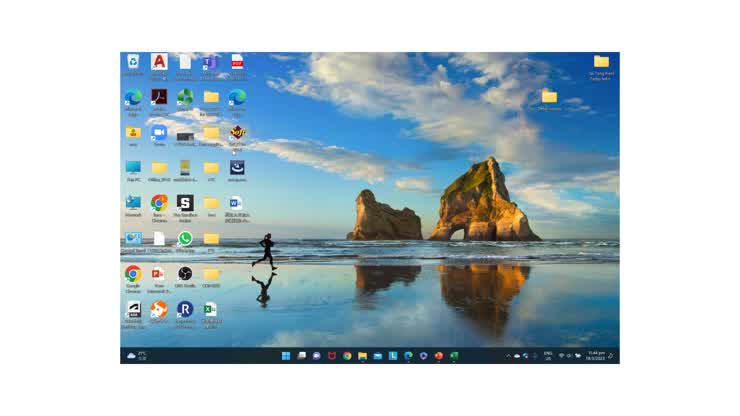Show hidden icons in the system tray
740x416 pixels.
pyautogui.click(x=508, y=356)
